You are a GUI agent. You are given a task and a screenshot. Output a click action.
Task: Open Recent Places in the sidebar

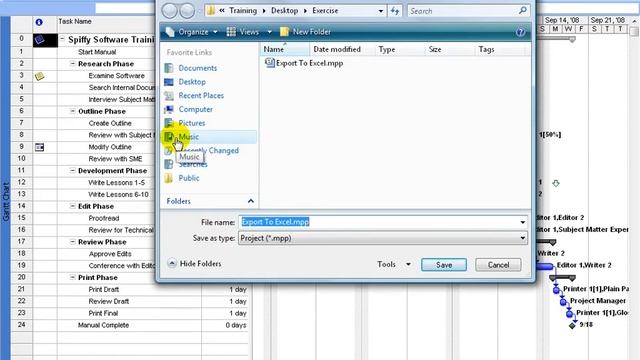[201, 96]
